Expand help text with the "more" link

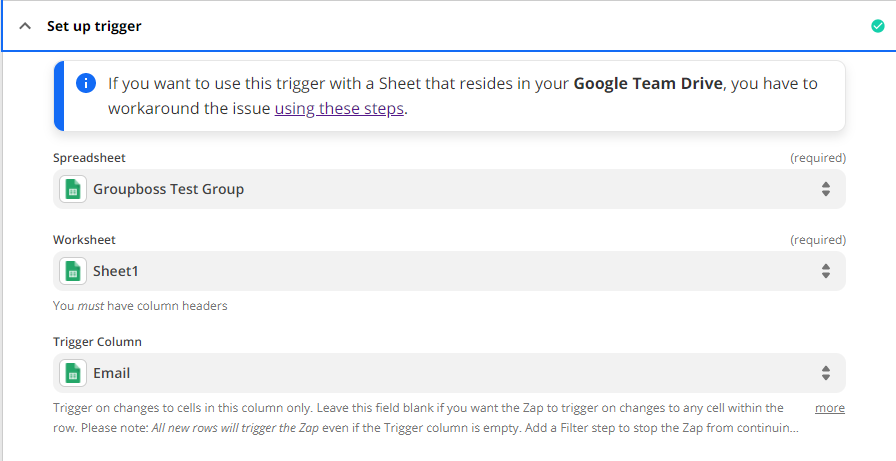tap(829, 408)
